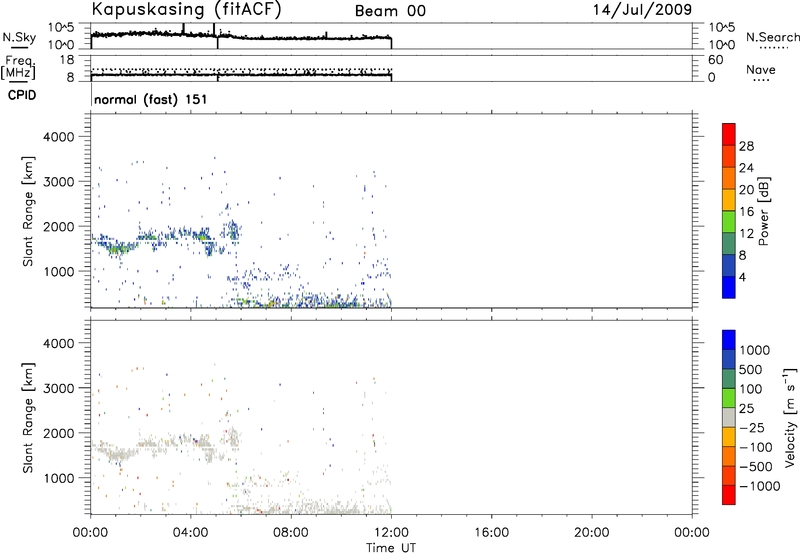Click the '4000' tick of the power panel
Screen dimensions: 800x554
(x=58, y=137)
